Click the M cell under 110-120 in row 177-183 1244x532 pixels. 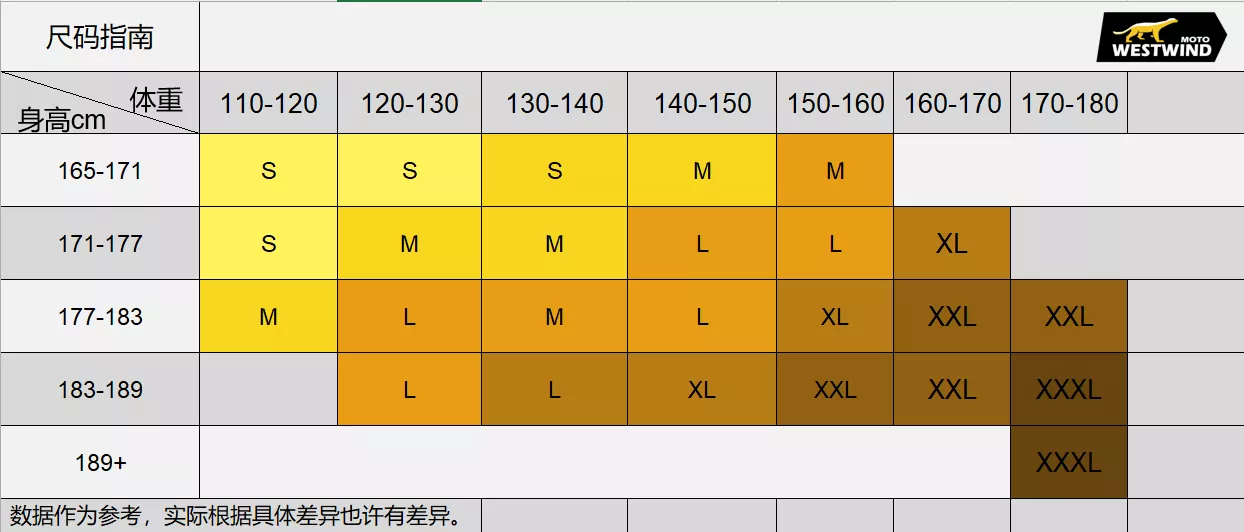[268, 317]
